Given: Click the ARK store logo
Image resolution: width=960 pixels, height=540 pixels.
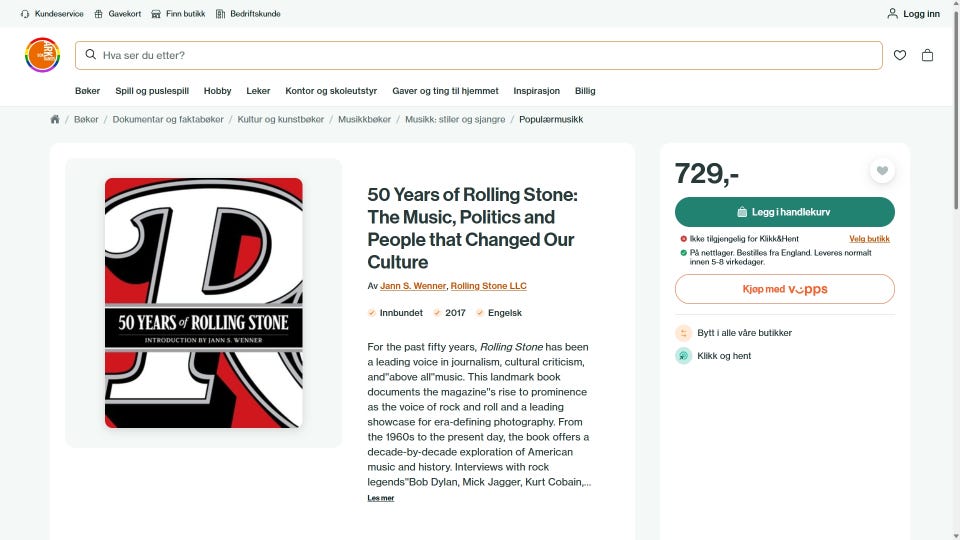Looking at the screenshot, I should 42,55.
